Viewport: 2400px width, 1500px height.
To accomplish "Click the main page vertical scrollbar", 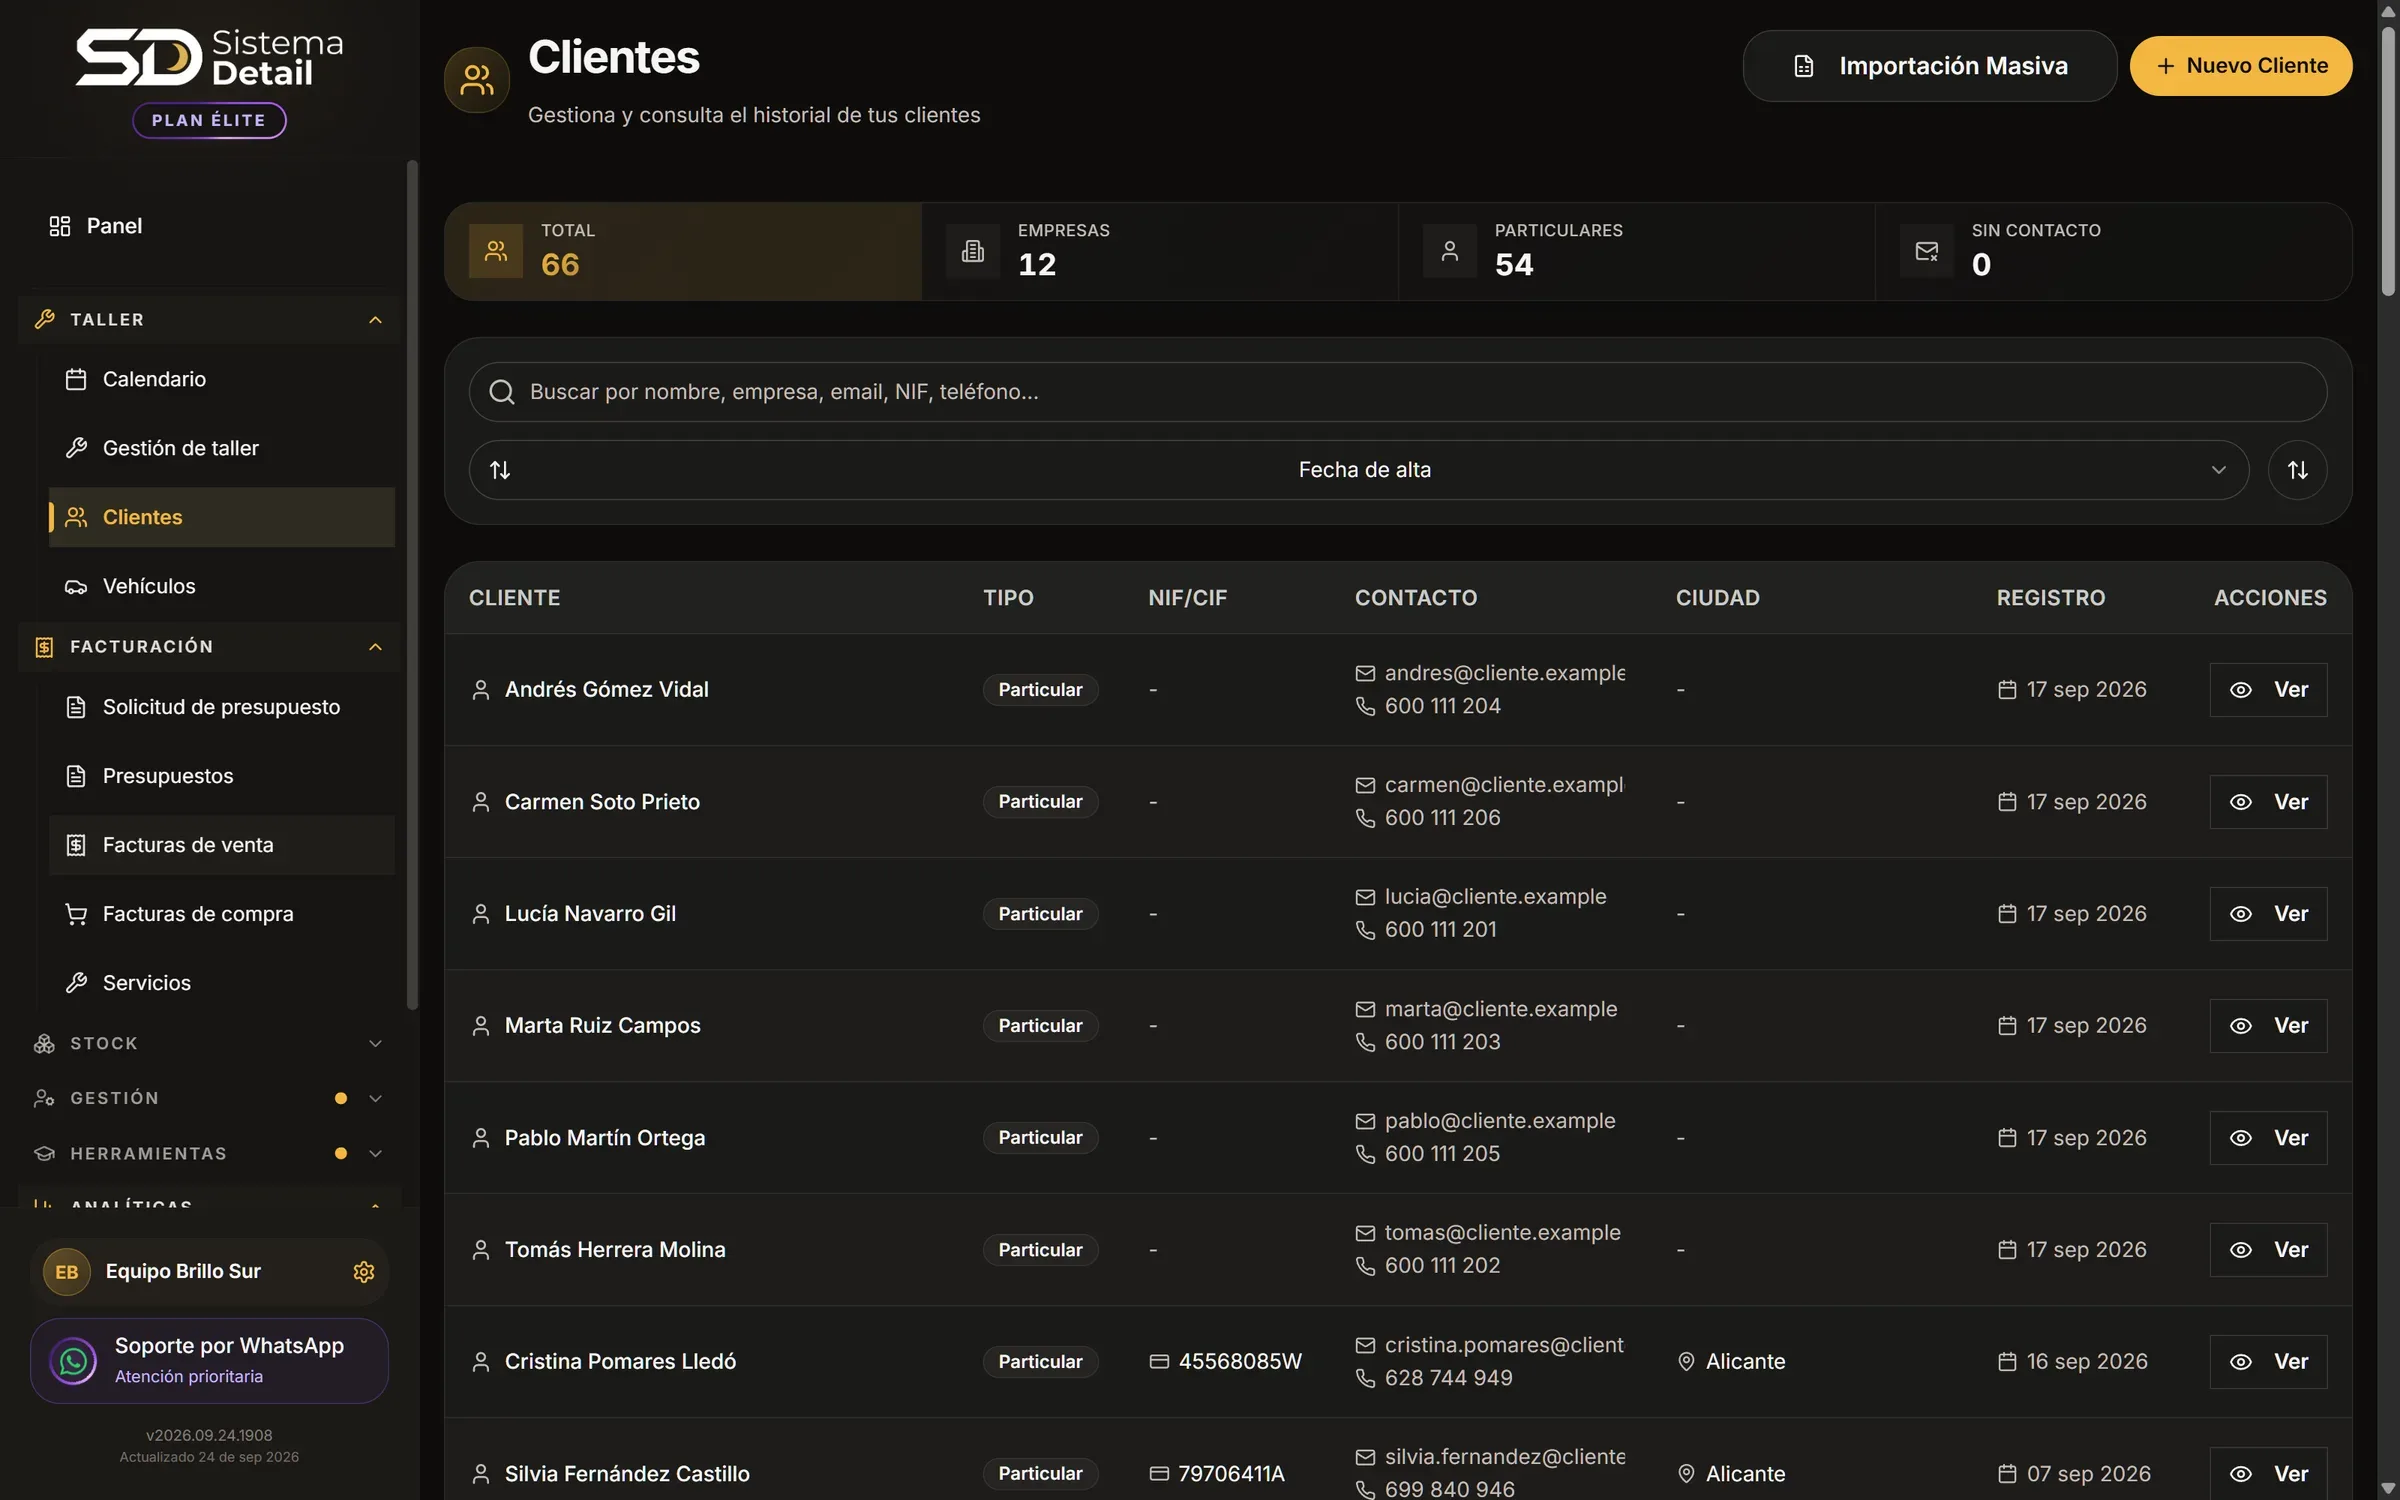I will tap(2388, 160).
